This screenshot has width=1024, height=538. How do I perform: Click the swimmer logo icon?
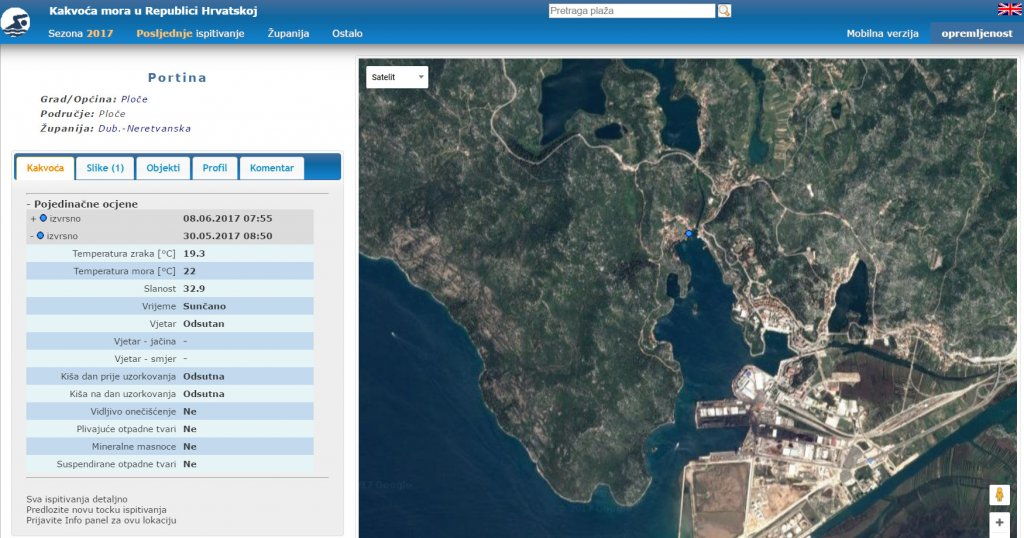(x=16, y=22)
